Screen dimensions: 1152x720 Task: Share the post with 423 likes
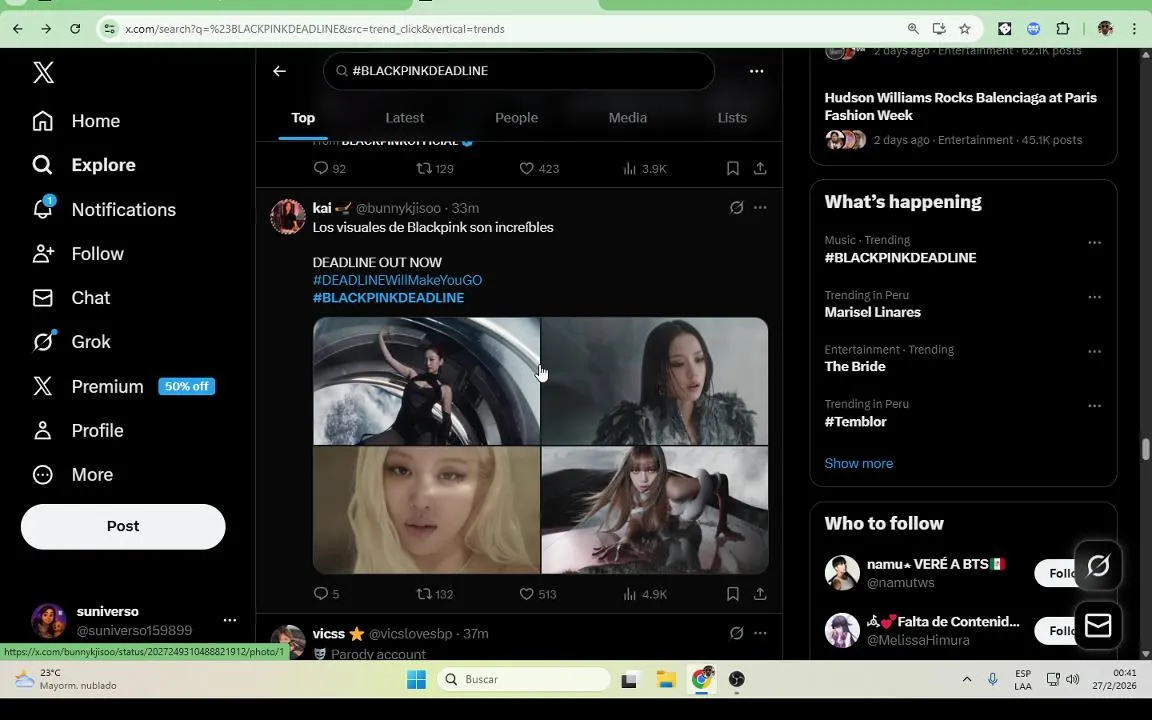(760, 168)
